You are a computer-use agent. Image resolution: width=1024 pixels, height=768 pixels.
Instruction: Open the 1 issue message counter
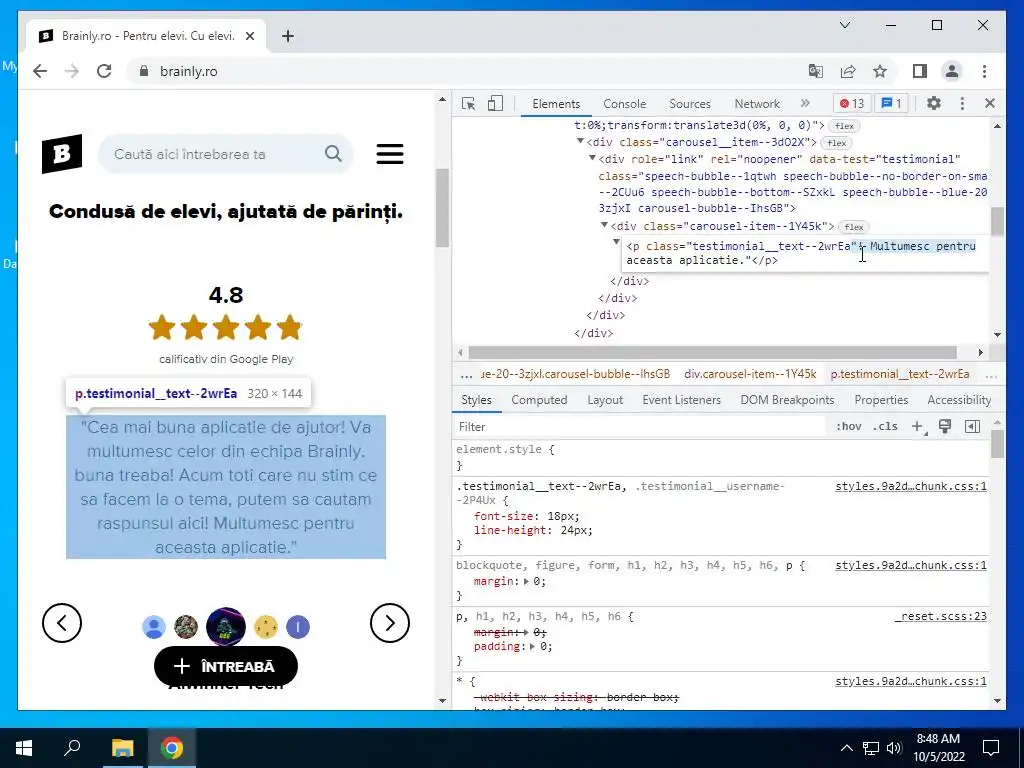(x=891, y=103)
